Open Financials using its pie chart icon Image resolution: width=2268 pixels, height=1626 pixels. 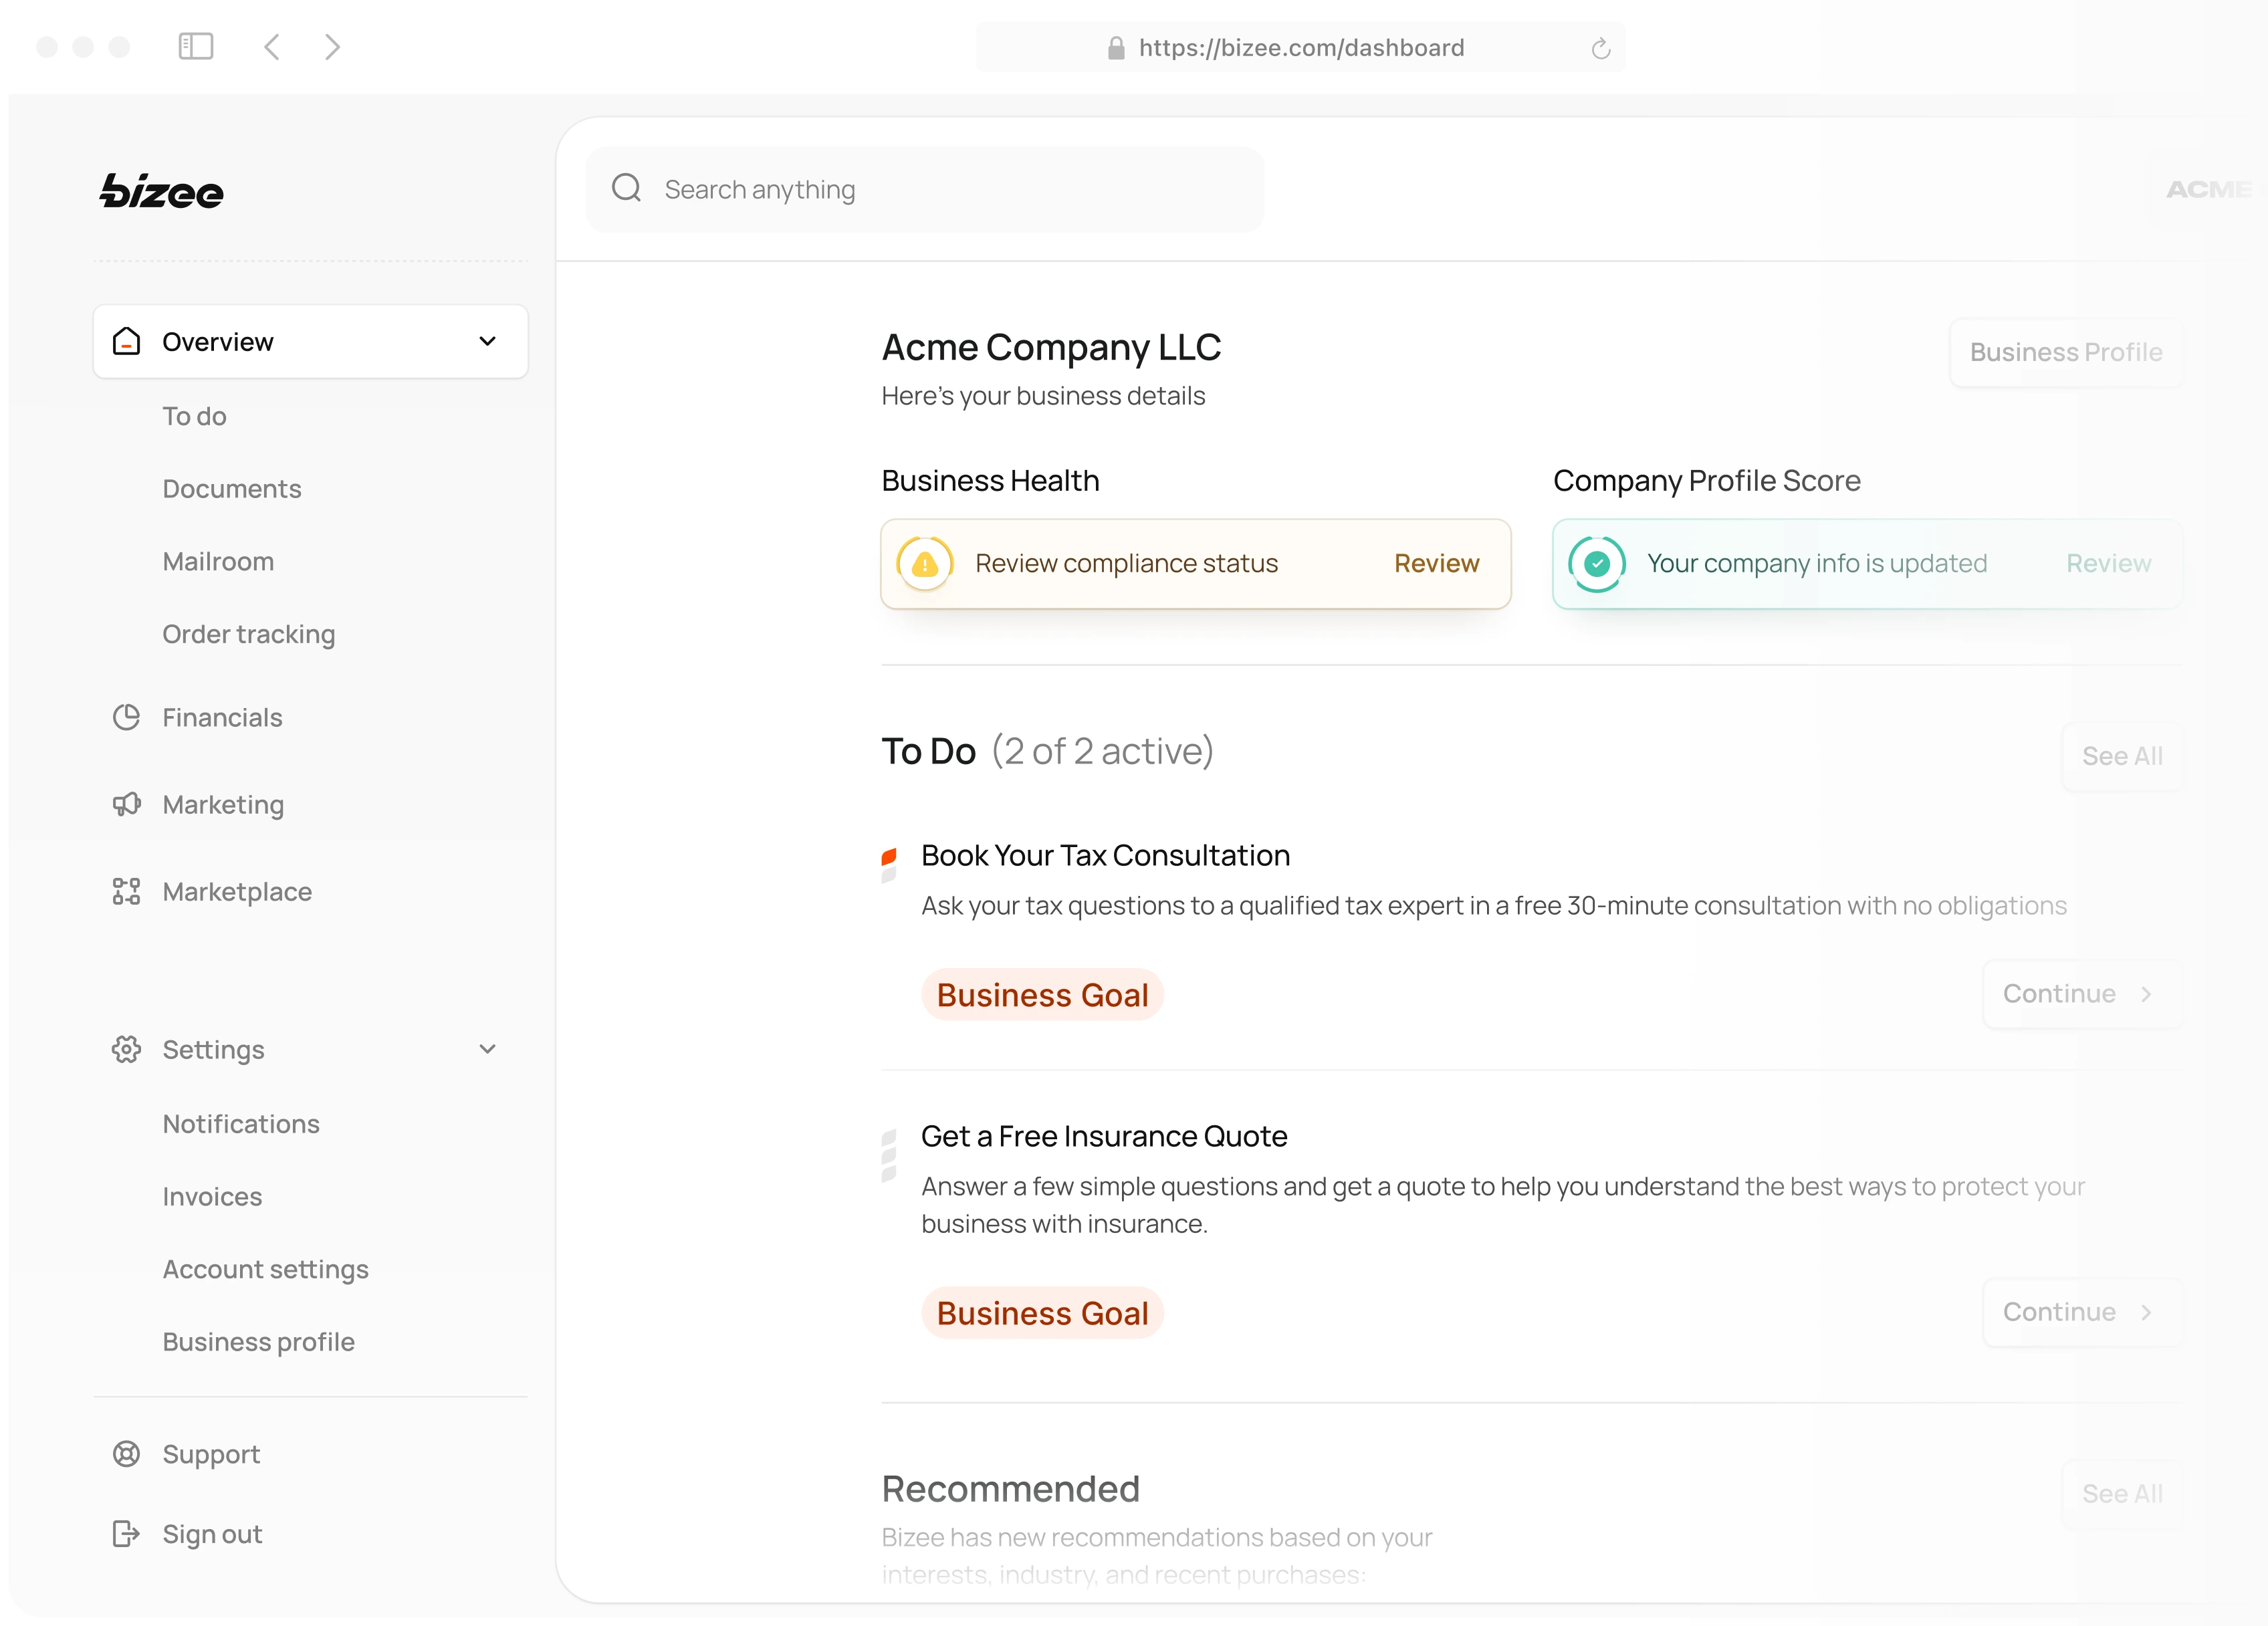126,717
